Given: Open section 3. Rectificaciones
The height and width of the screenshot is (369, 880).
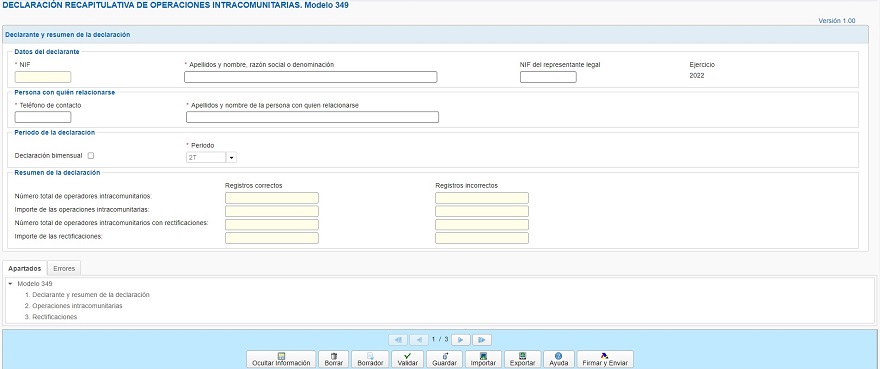Looking at the screenshot, I should [51, 317].
